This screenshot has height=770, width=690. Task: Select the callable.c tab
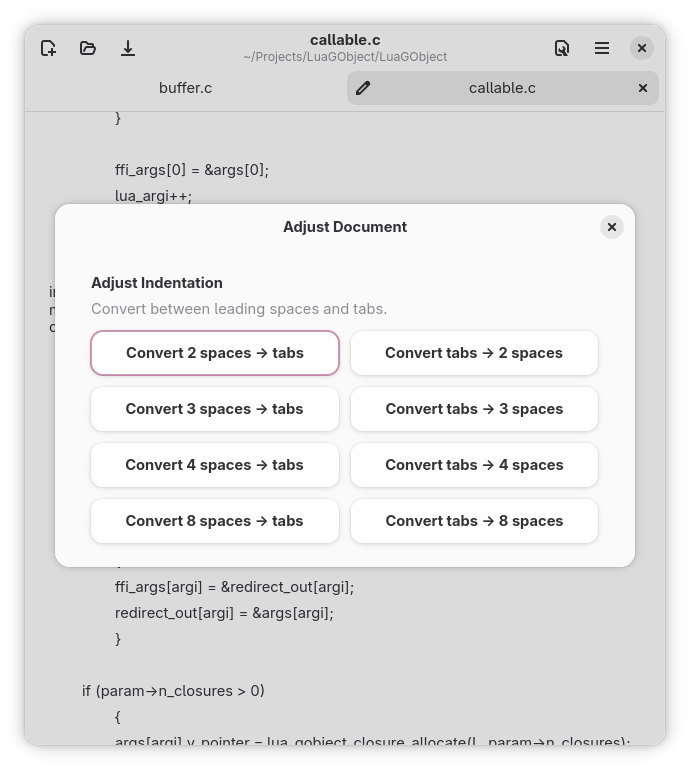[502, 88]
